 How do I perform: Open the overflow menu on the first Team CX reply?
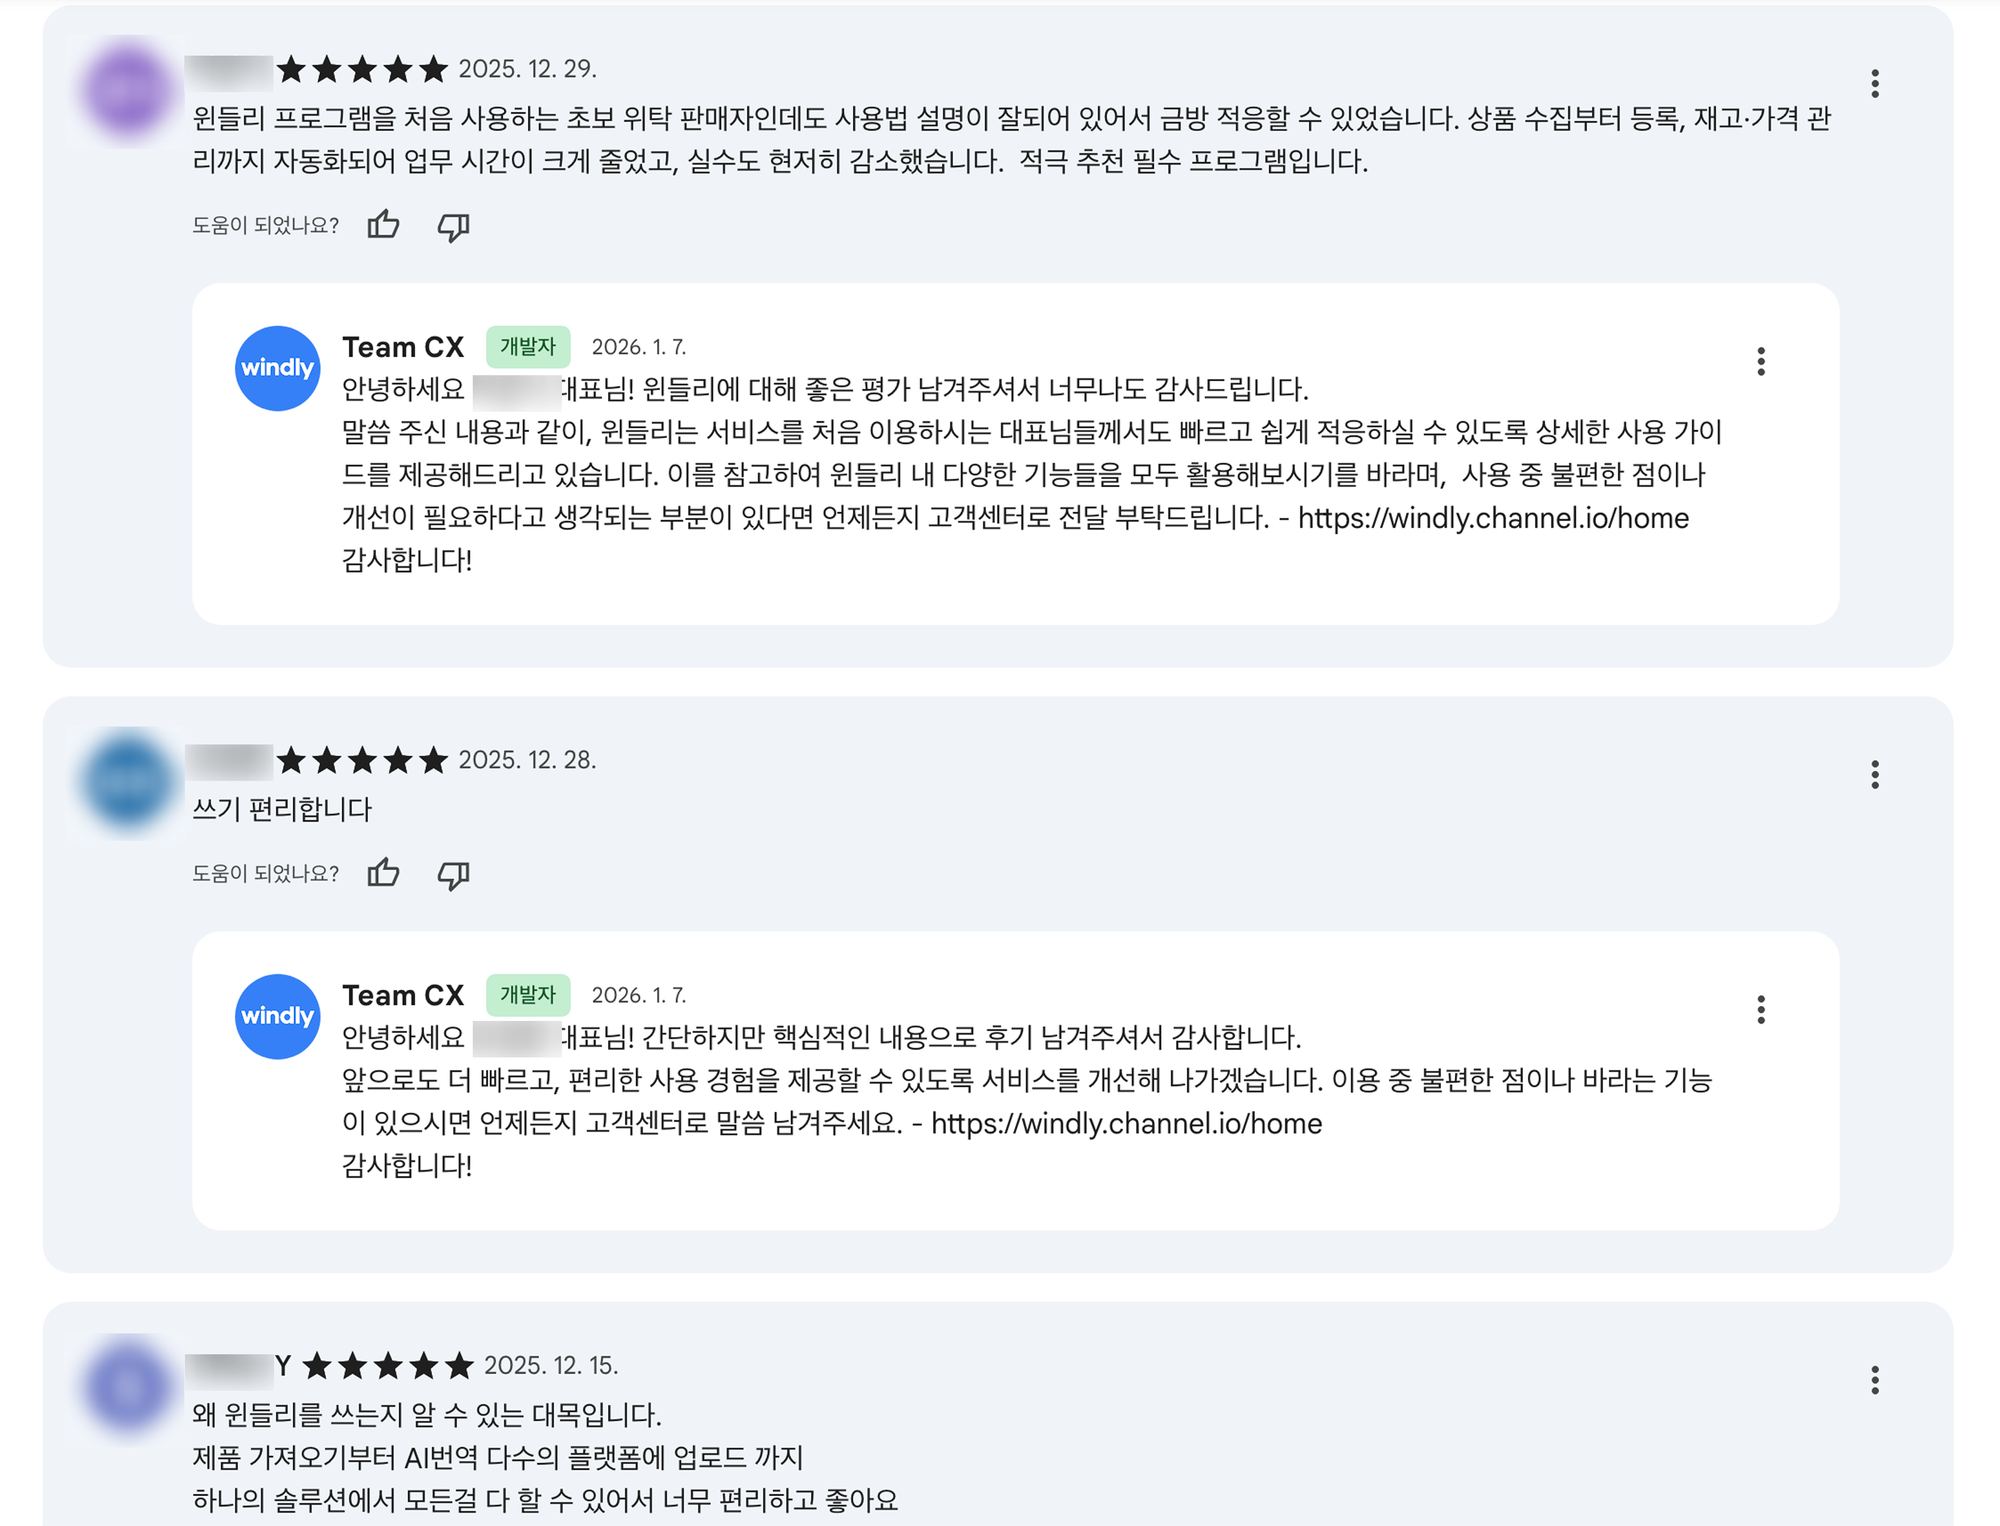click(1761, 362)
